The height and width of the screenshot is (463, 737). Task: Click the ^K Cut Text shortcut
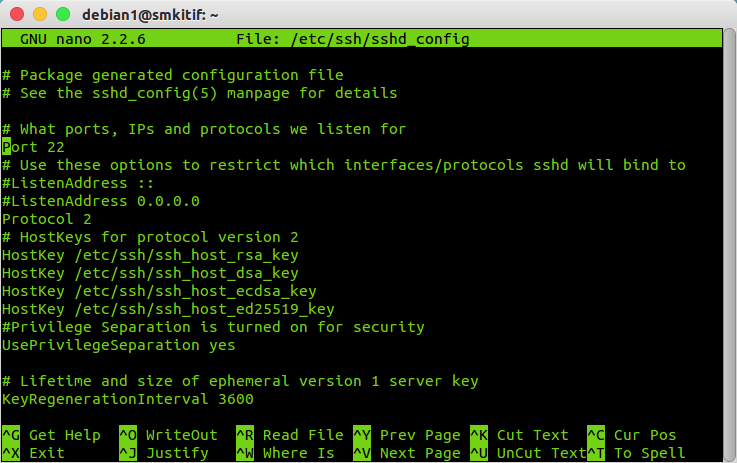point(523,435)
